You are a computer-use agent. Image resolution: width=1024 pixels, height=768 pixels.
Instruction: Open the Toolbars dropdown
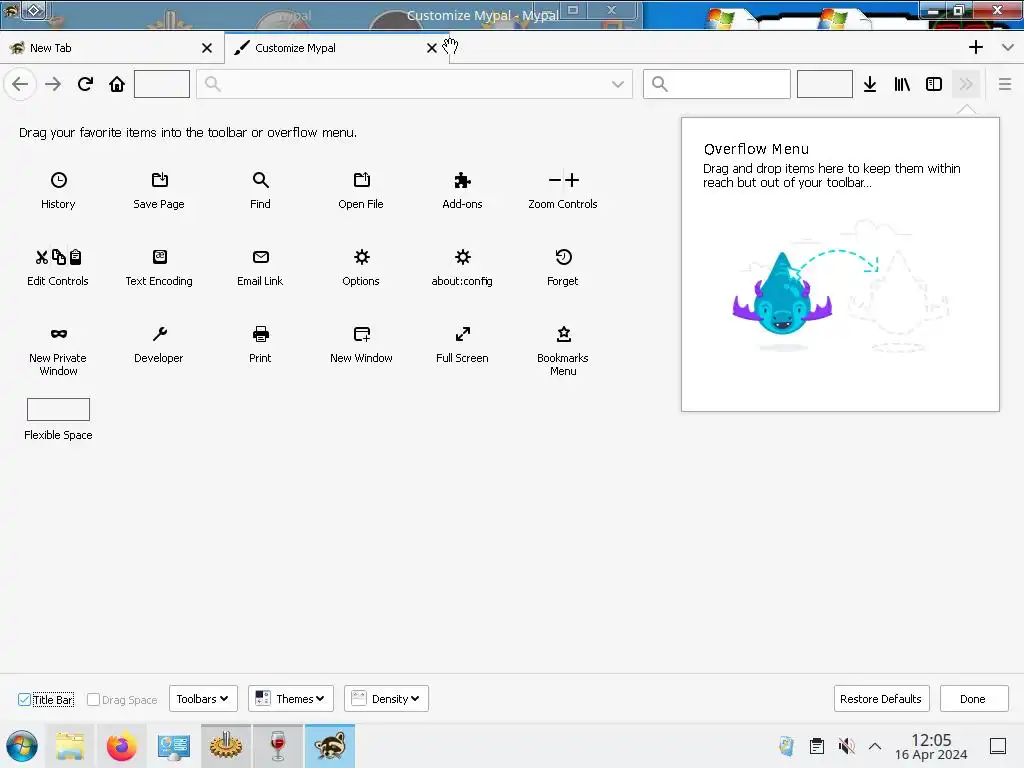coord(203,699)
